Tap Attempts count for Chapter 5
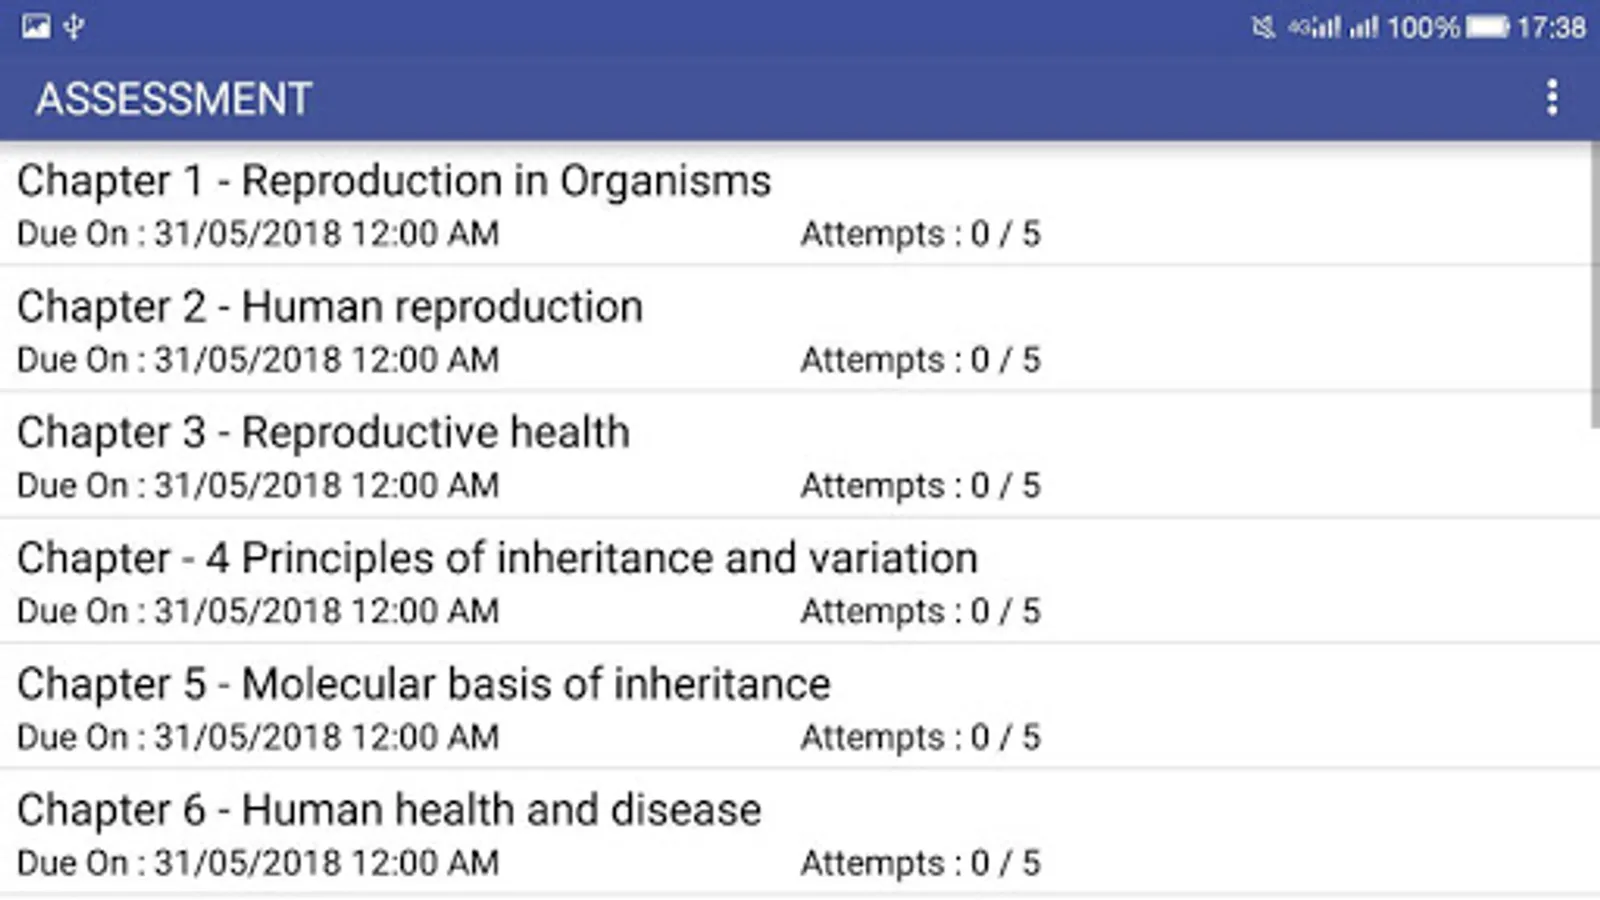The height and width of the screenshot is (900, 1600). click(x=920, y=738)
